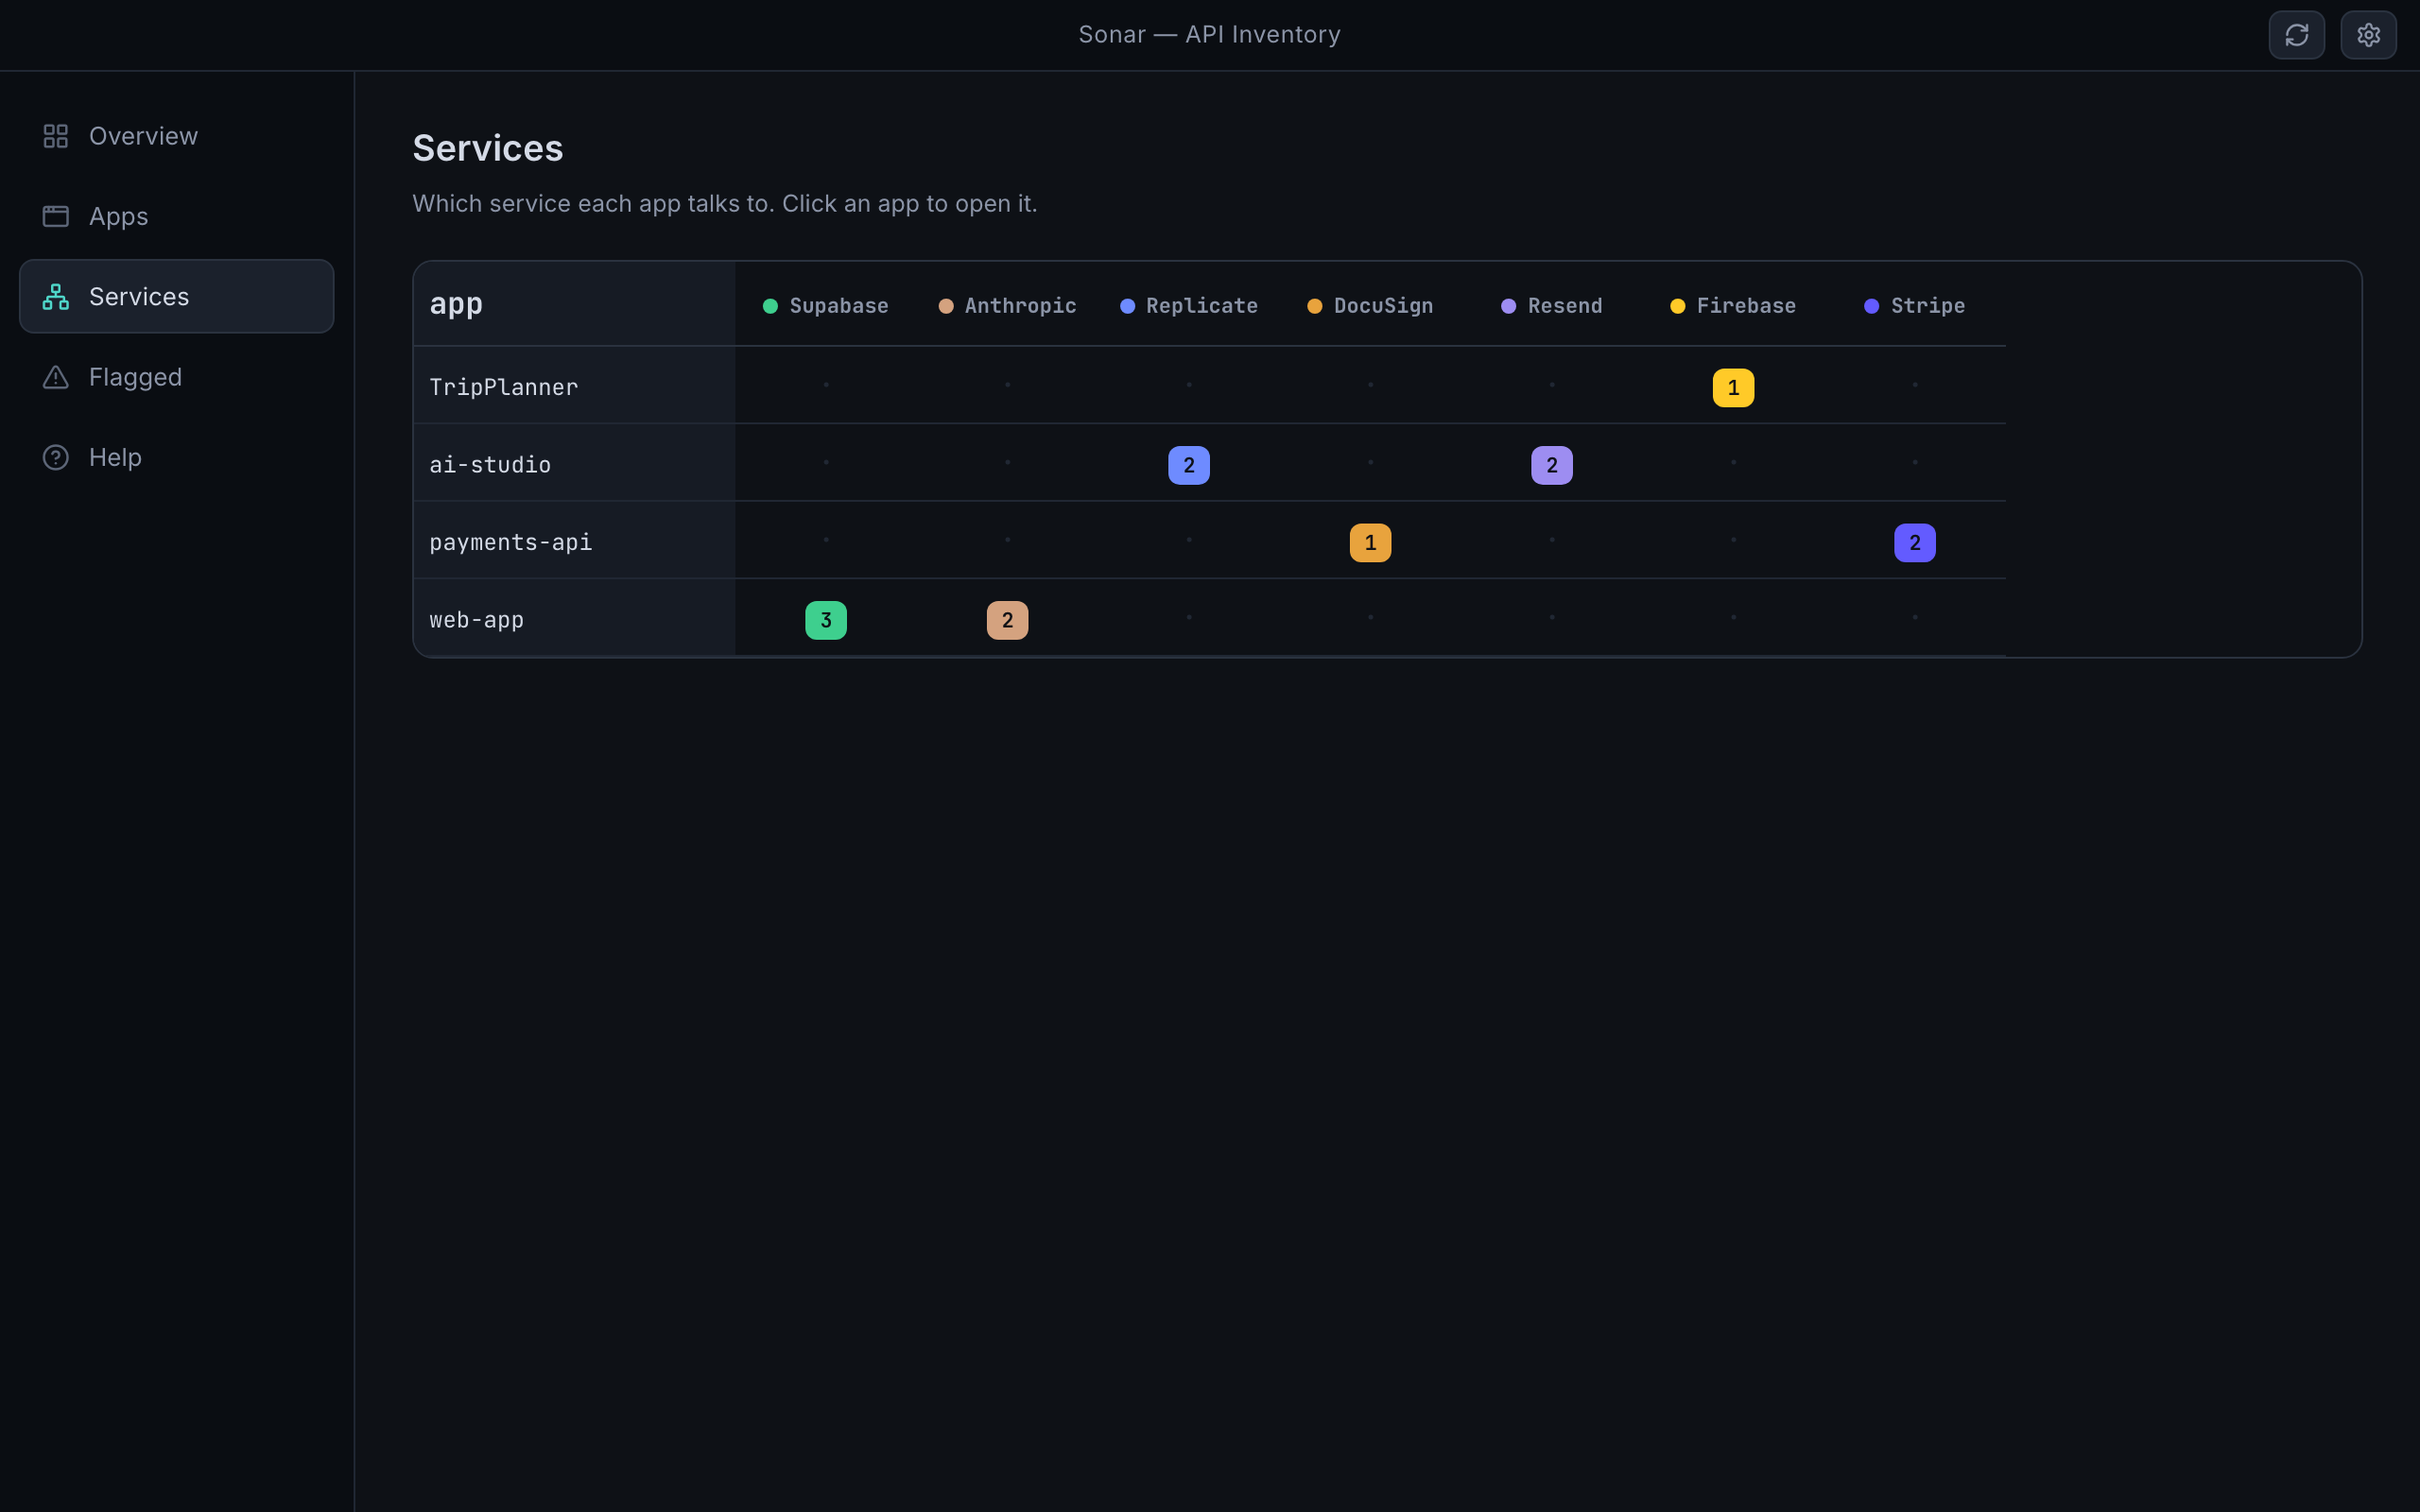Open the Flagged section
This screenshot has height=1512, width=2420.
pos(177,377)
